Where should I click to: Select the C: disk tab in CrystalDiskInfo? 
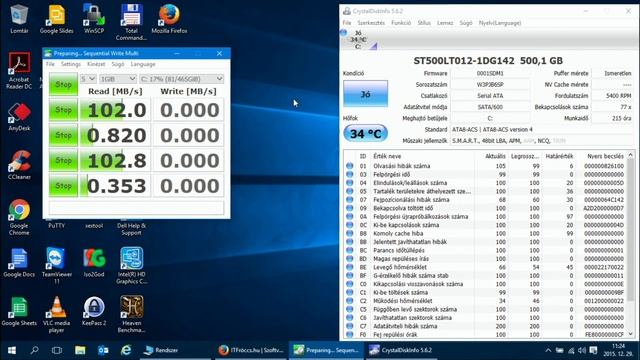358,40
